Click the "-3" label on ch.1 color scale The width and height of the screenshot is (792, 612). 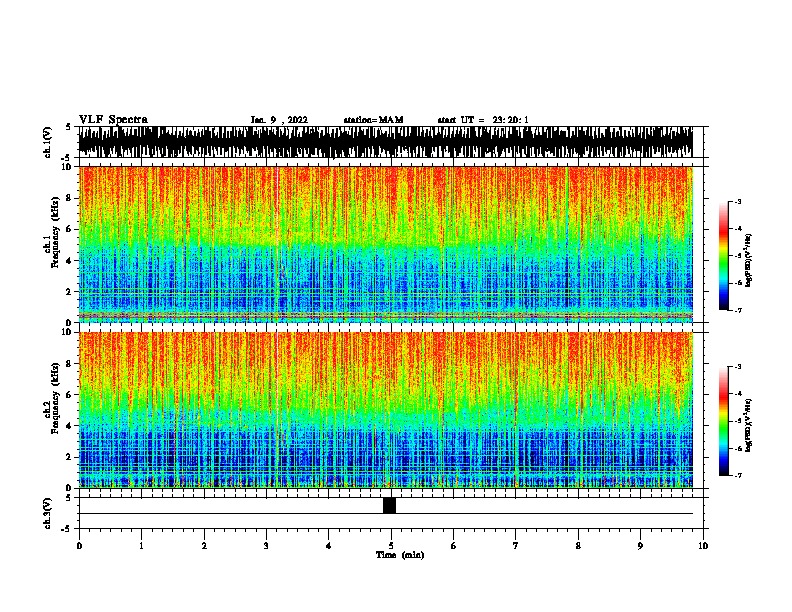pyautogui.click(x=737, y=201)
